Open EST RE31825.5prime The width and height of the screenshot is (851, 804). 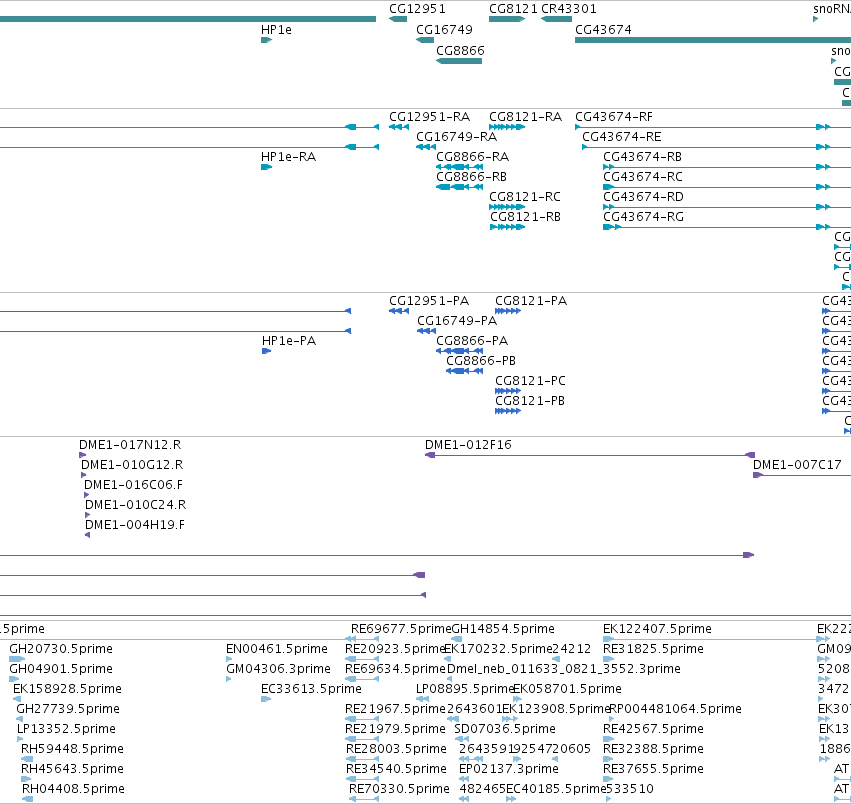click(653, 649)
